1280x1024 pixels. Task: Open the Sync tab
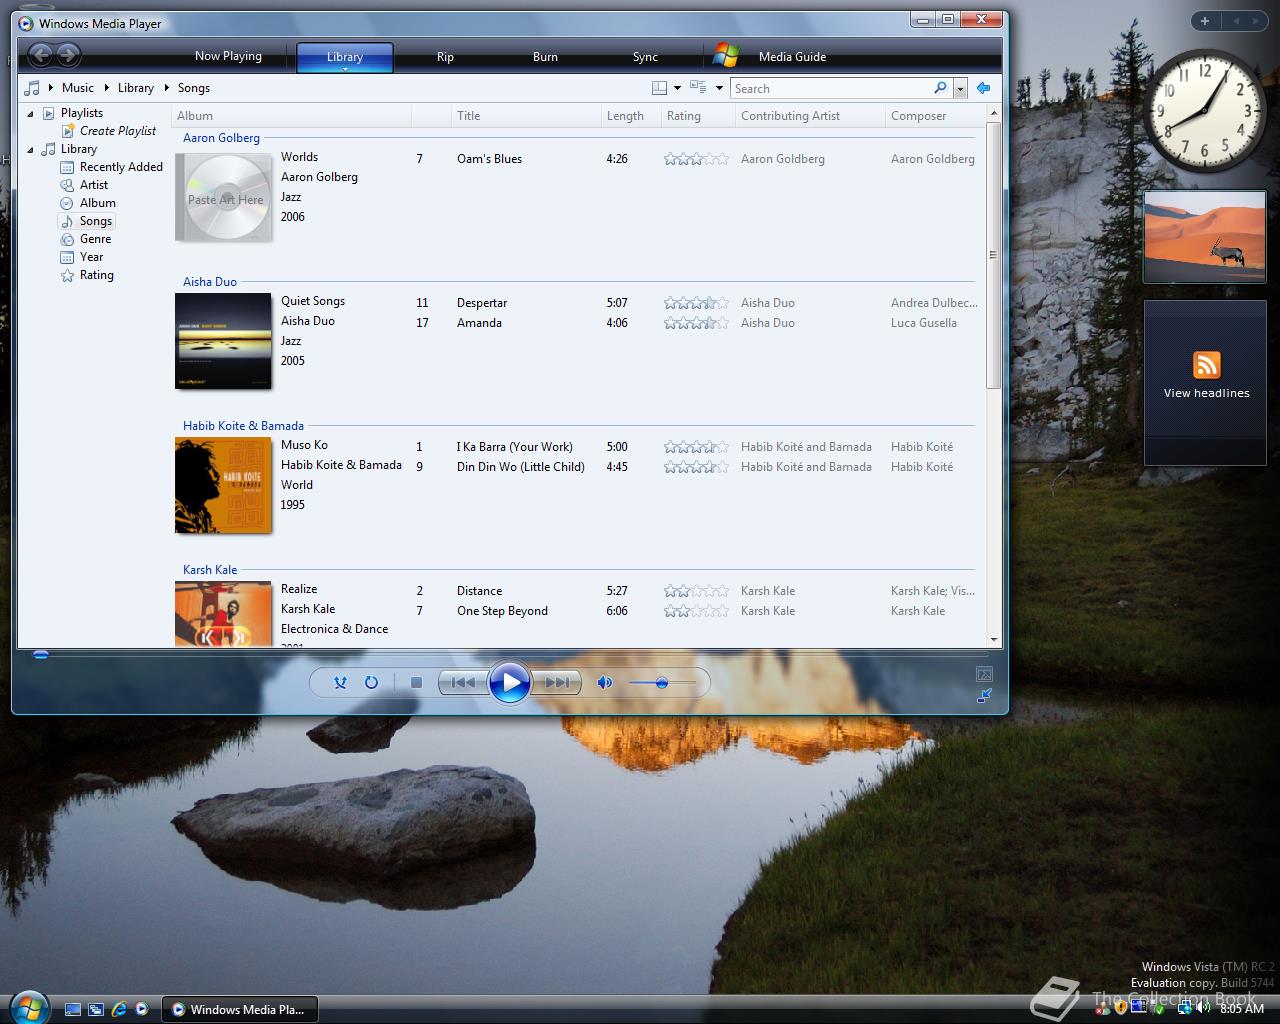[x=645, y=57]
